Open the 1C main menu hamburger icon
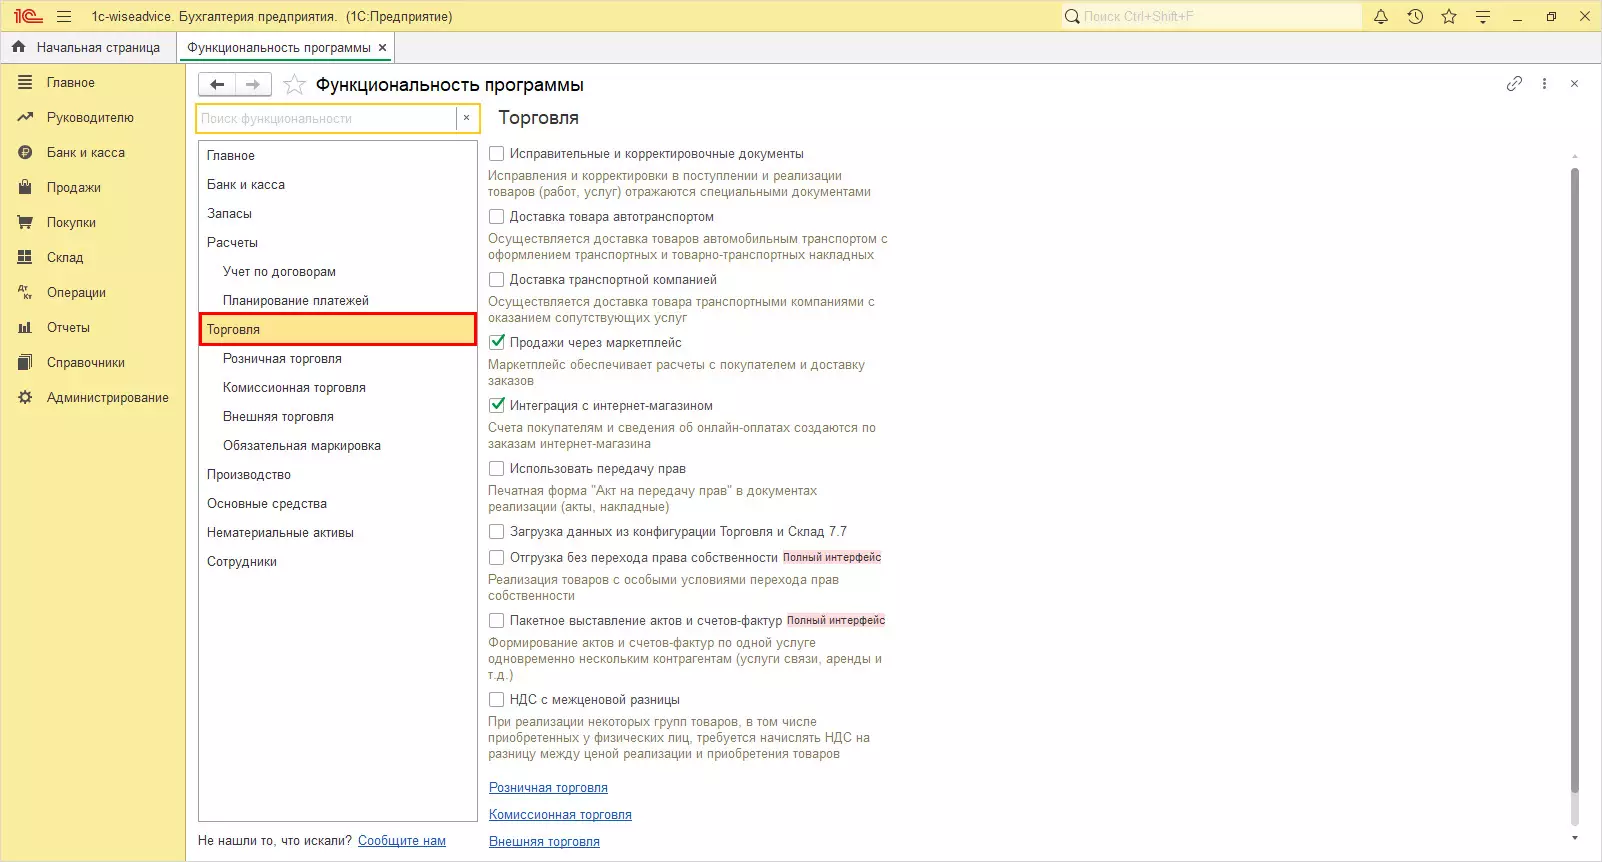This screenshot has height=862, width=1602. click(x=64, y=16)
